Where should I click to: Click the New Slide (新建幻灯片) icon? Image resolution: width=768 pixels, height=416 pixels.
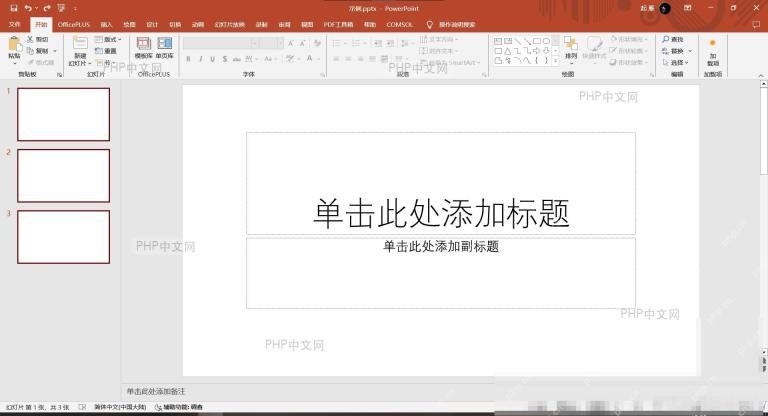(80, 43)
